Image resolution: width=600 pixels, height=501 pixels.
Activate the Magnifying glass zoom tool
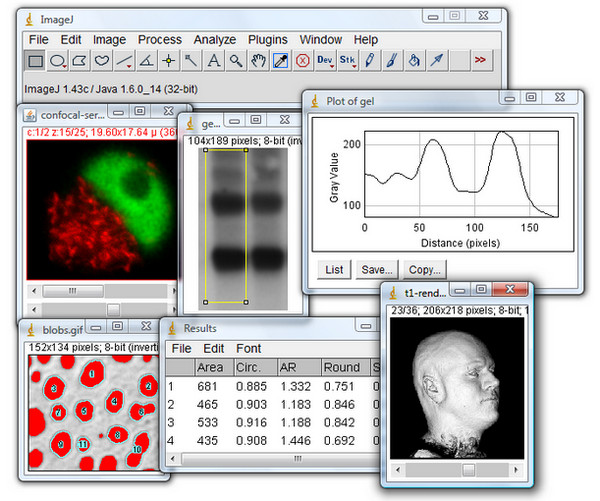point(236,61)
